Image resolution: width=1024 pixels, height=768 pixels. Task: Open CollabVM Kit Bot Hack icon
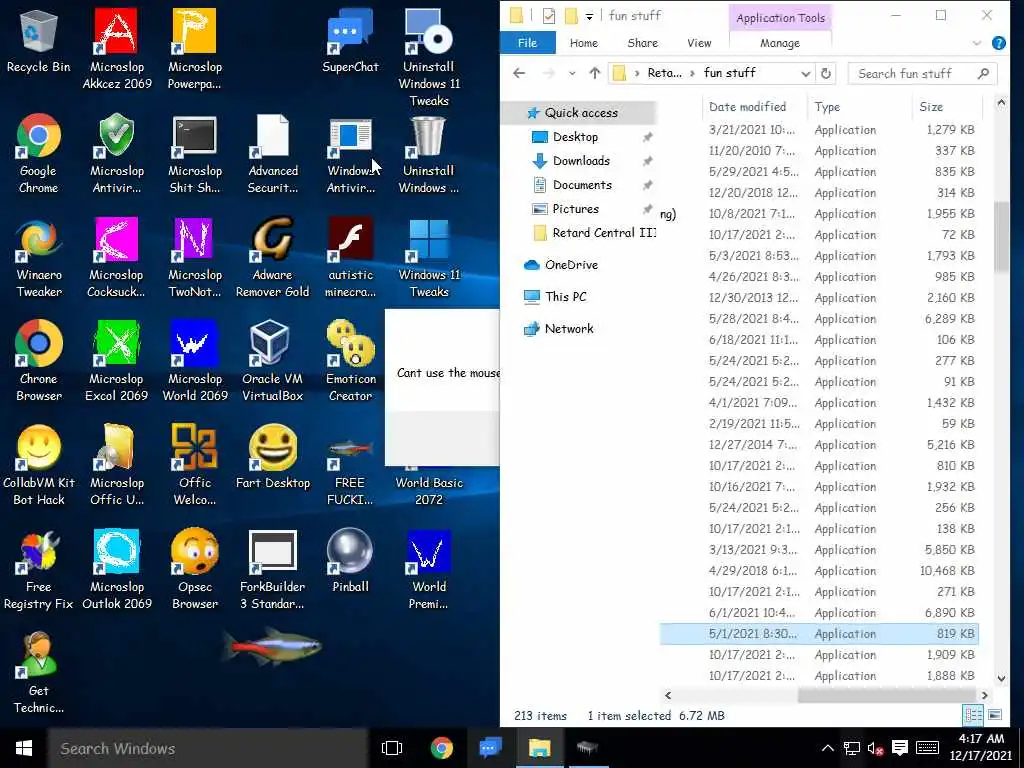click(39, 465)
